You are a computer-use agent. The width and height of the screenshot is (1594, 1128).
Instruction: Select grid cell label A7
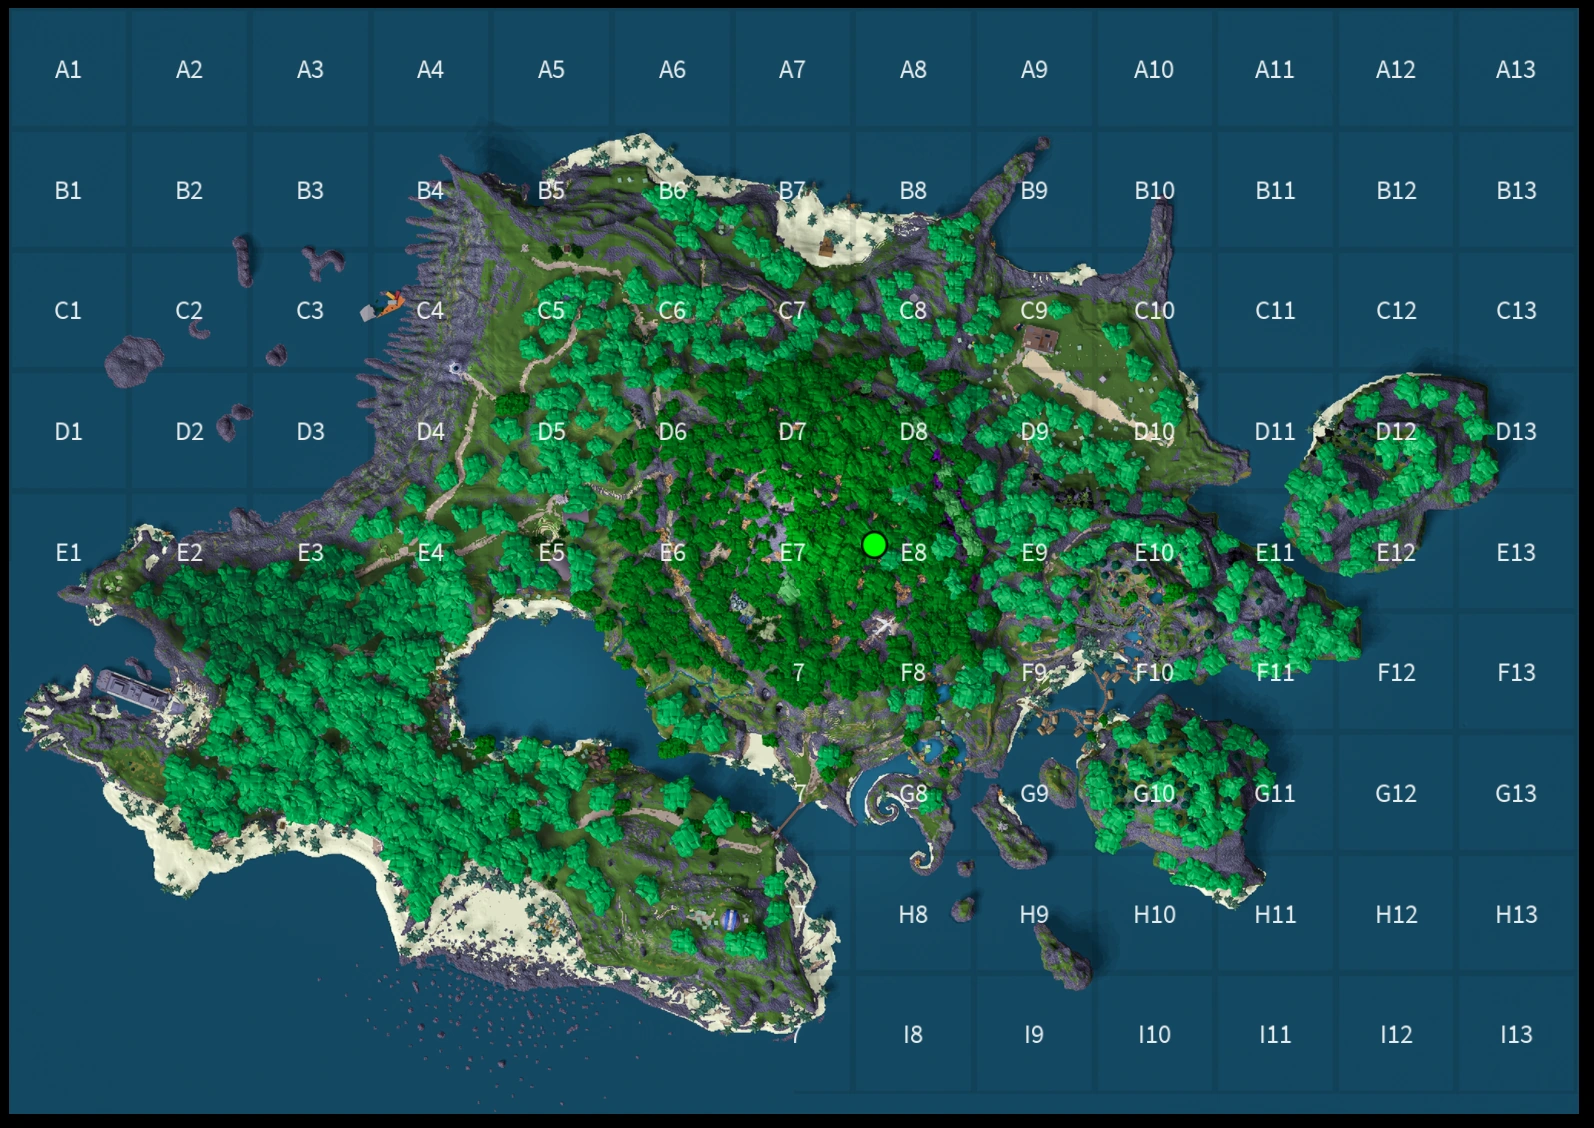(792, 70)
